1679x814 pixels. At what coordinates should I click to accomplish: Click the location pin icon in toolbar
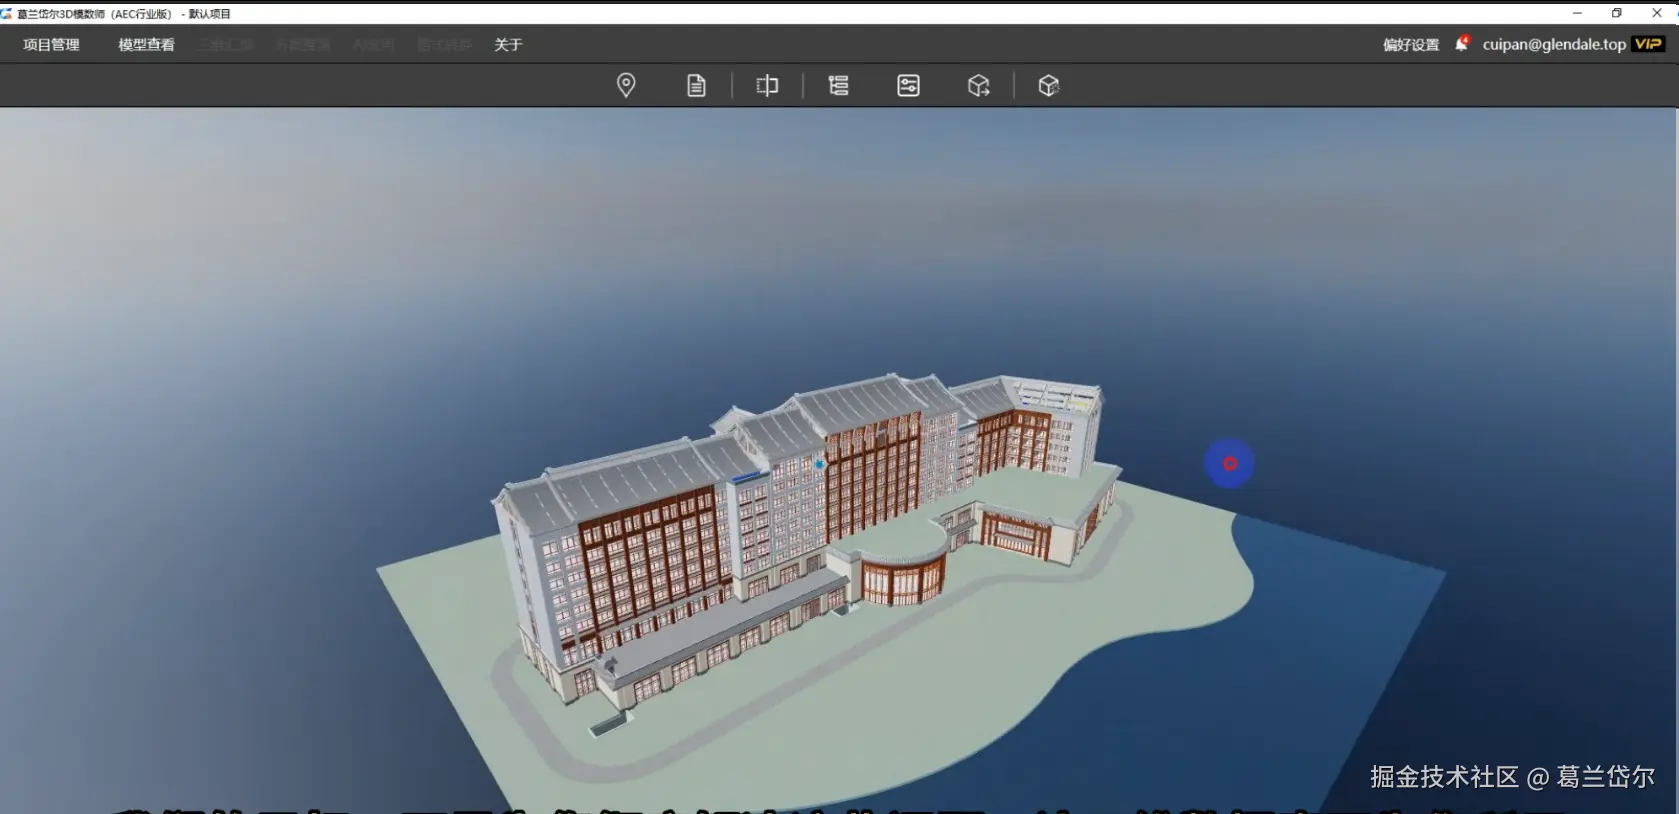click(x=626, y=85)
